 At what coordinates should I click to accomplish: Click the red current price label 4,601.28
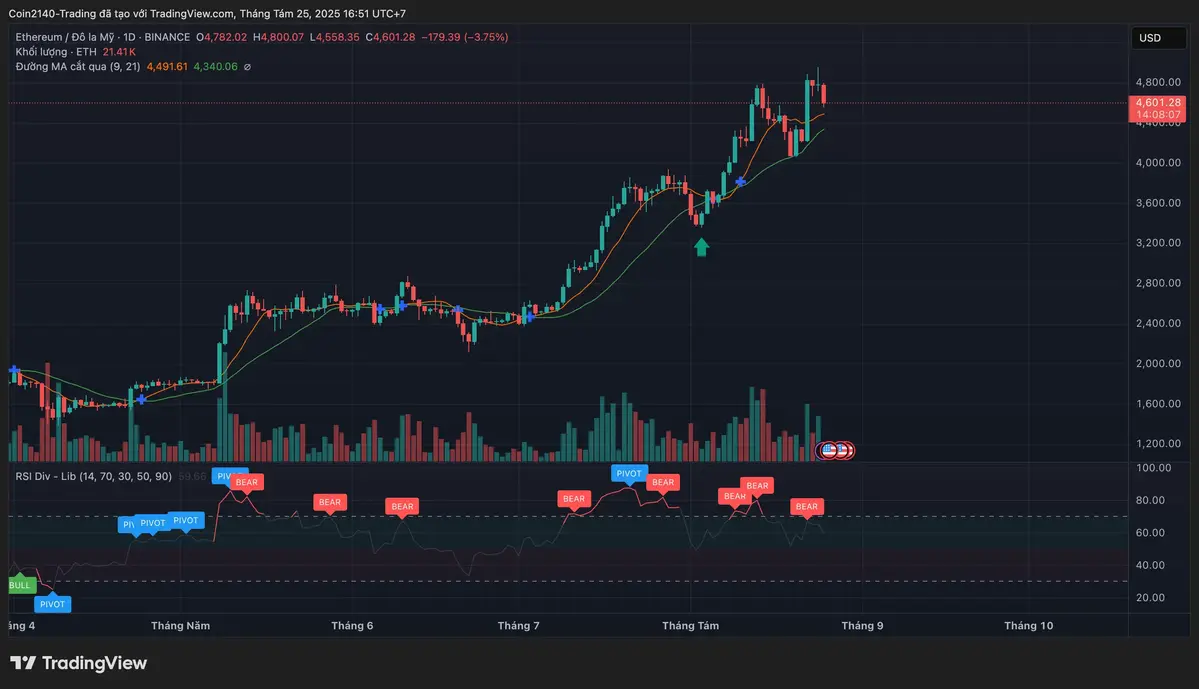(x=1157, y=102)
